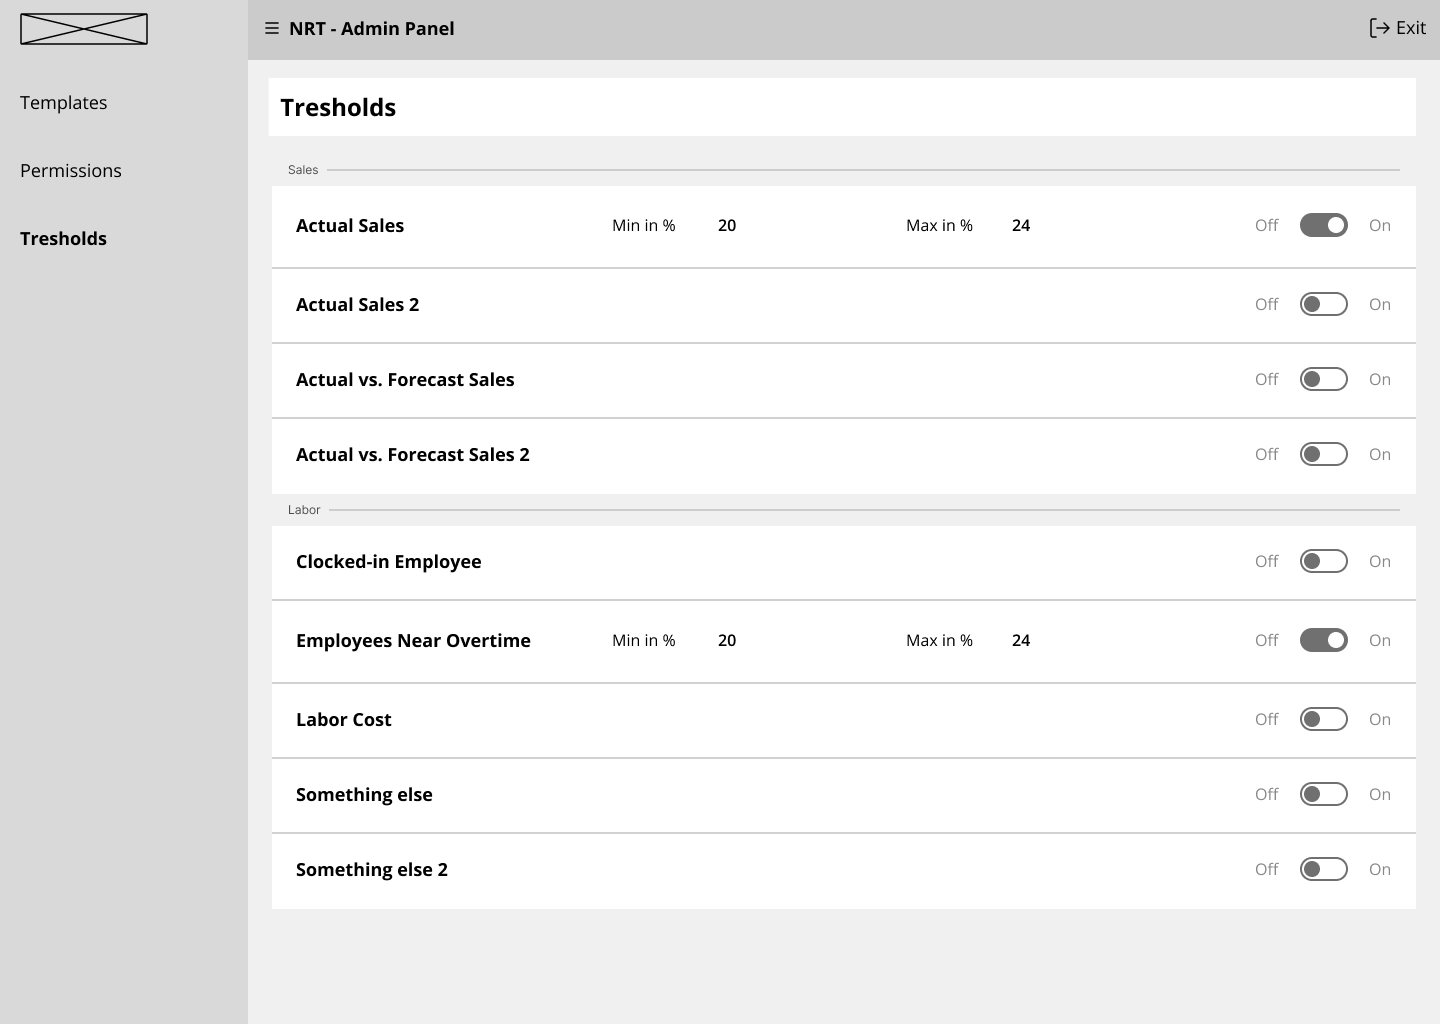Viewport: 1440px width, 1024px height.
Task: Click the Exit logout icon
Action: point(1379,28)
